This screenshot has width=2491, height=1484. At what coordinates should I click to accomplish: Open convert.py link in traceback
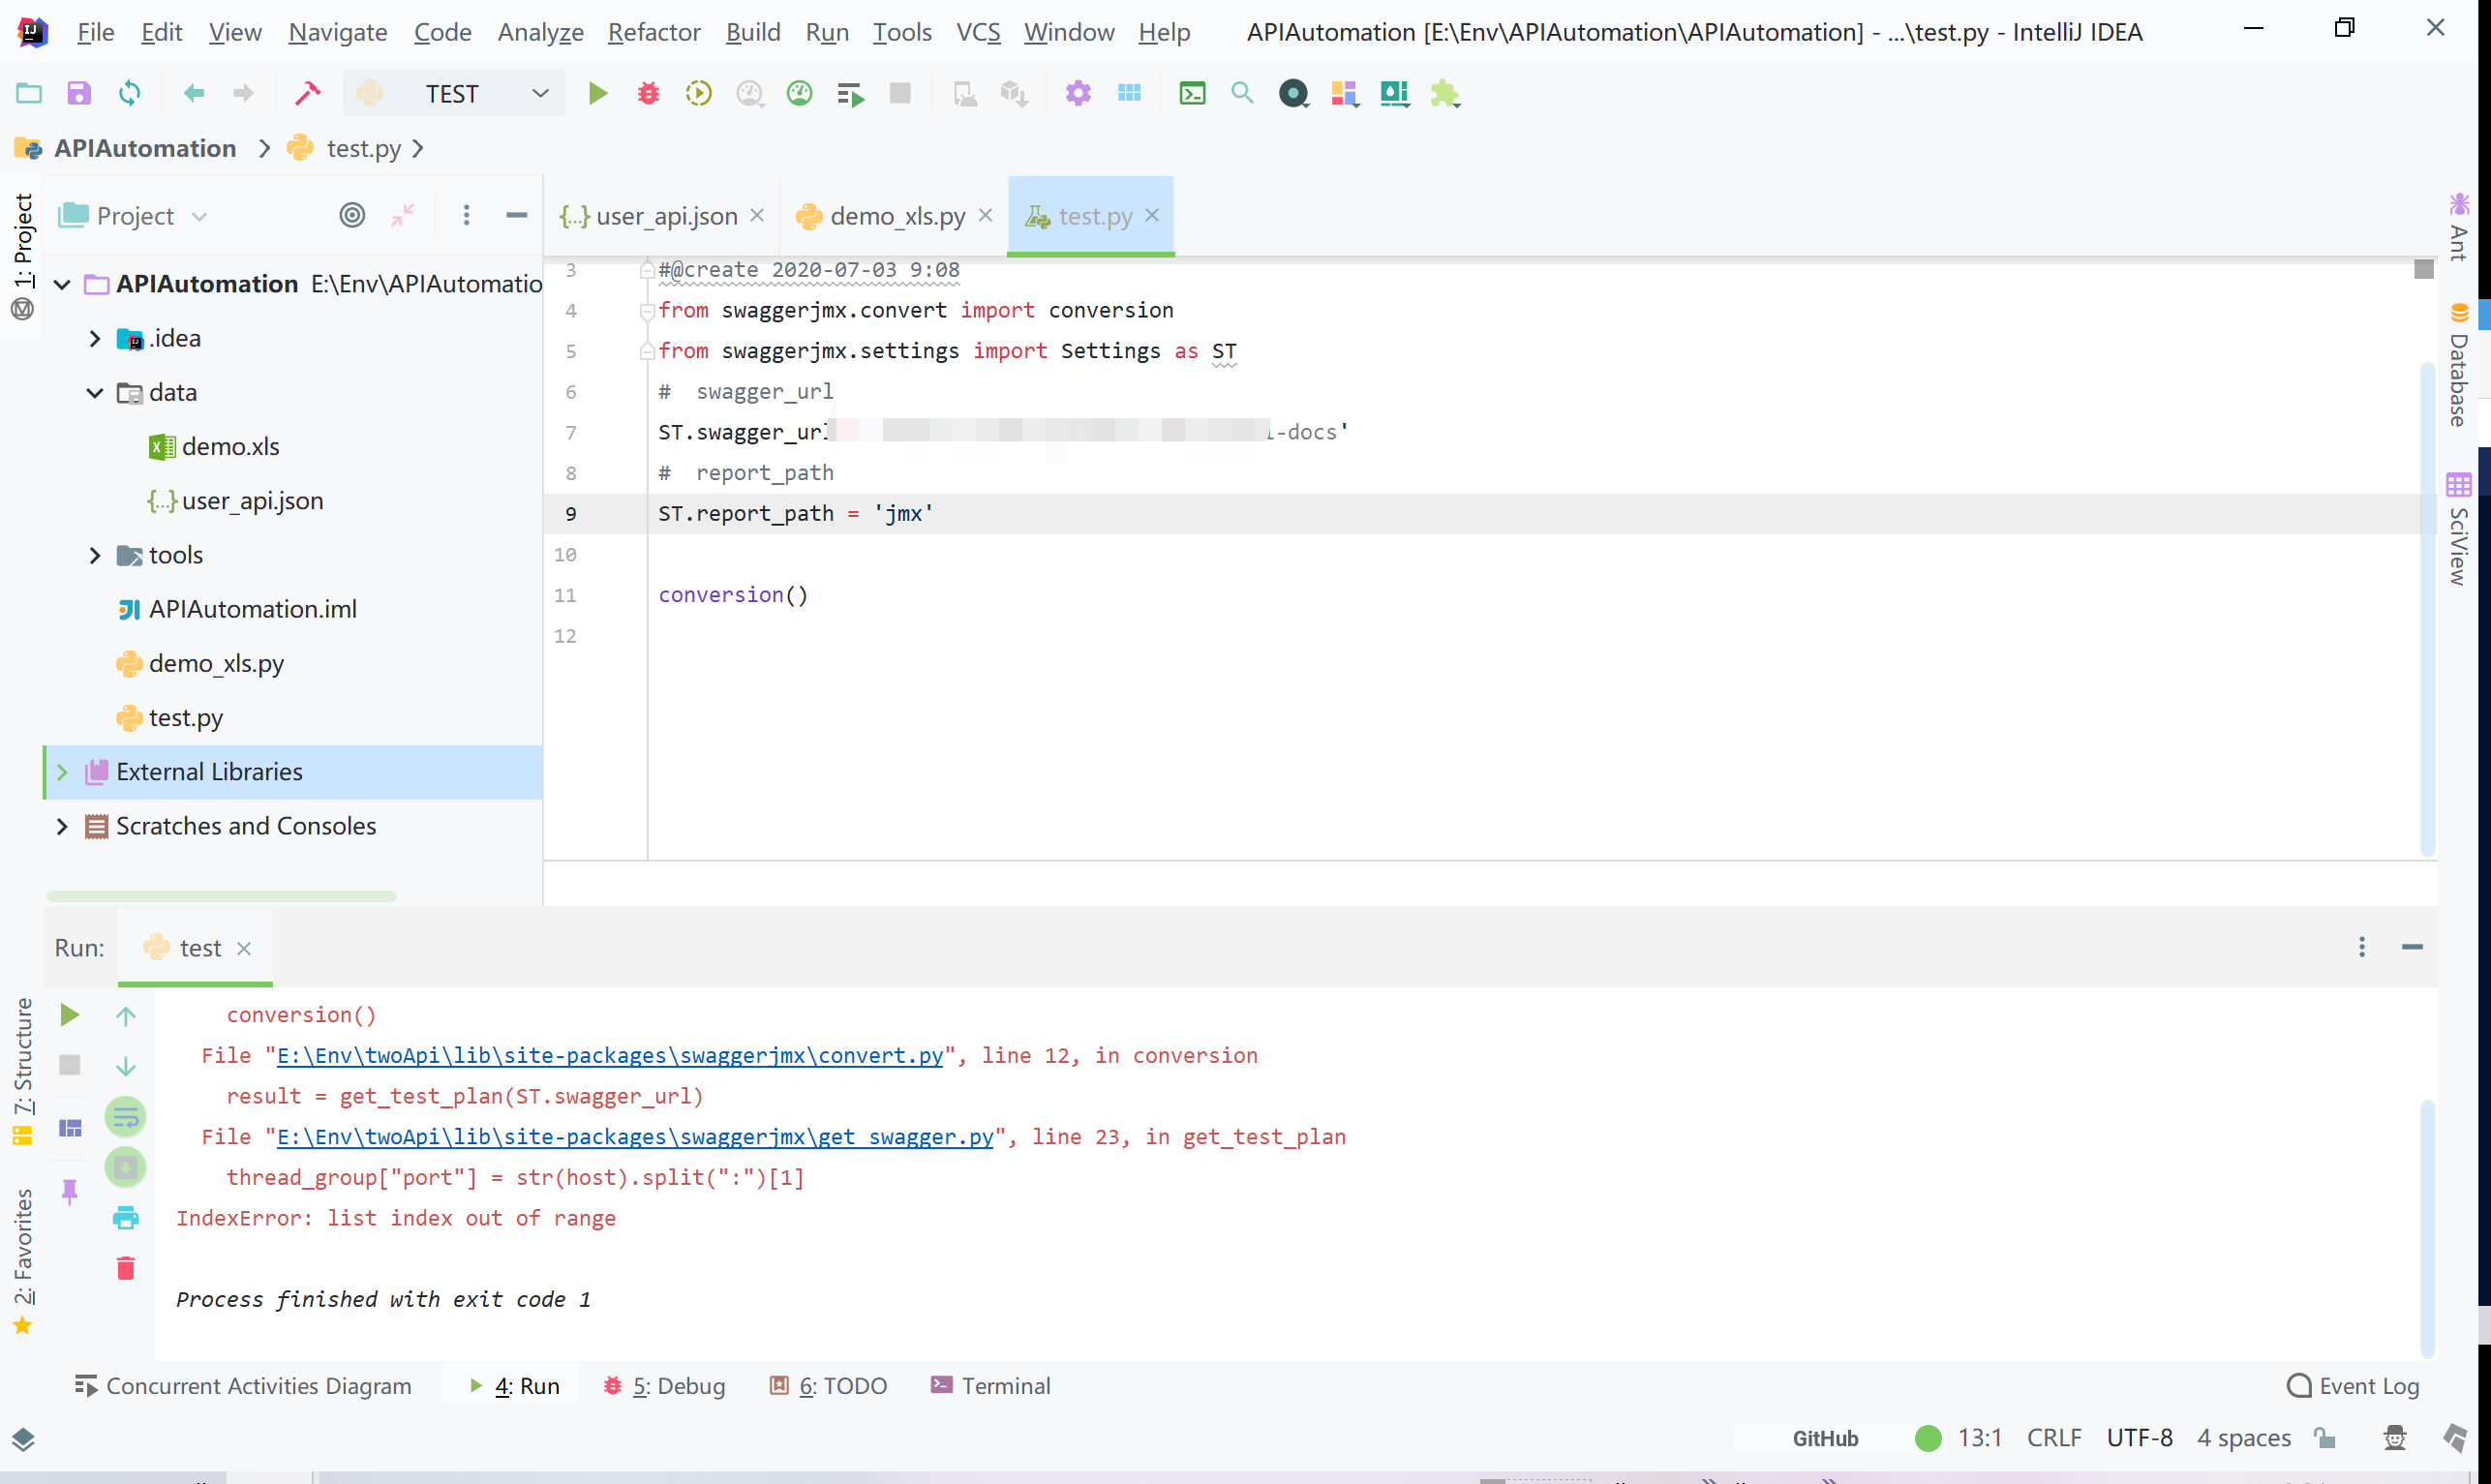click(610, 1056)
